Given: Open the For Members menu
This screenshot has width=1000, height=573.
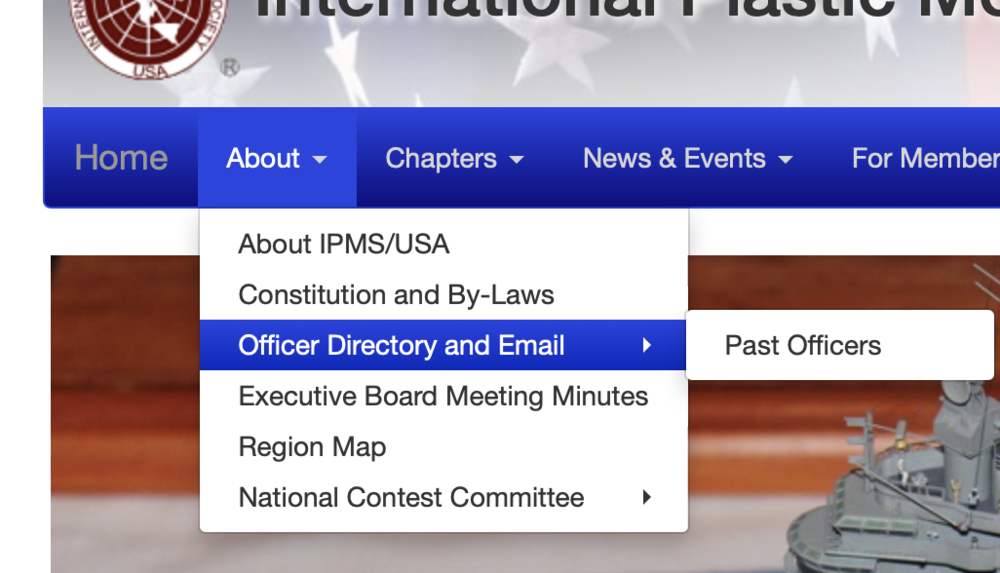Looking at the screenshot, I should (x=924, y=158).
